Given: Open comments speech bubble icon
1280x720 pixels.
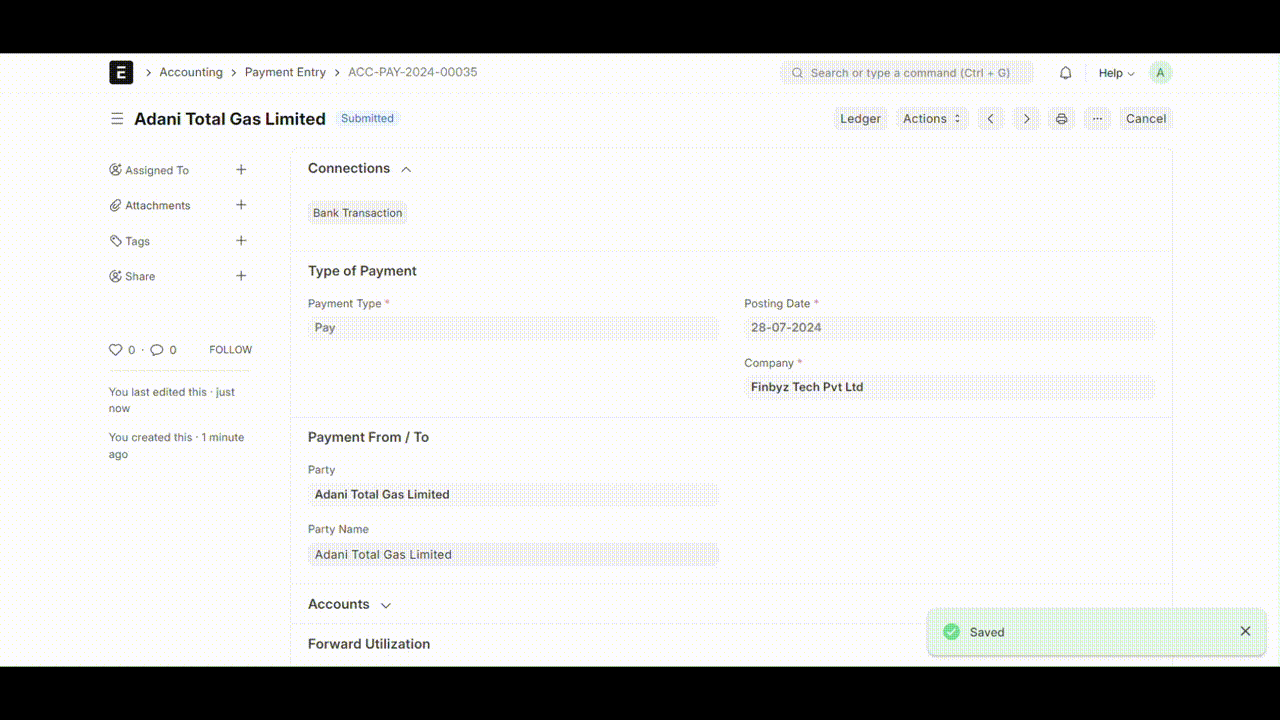Looking at the screenshot, I should point(157,350).
